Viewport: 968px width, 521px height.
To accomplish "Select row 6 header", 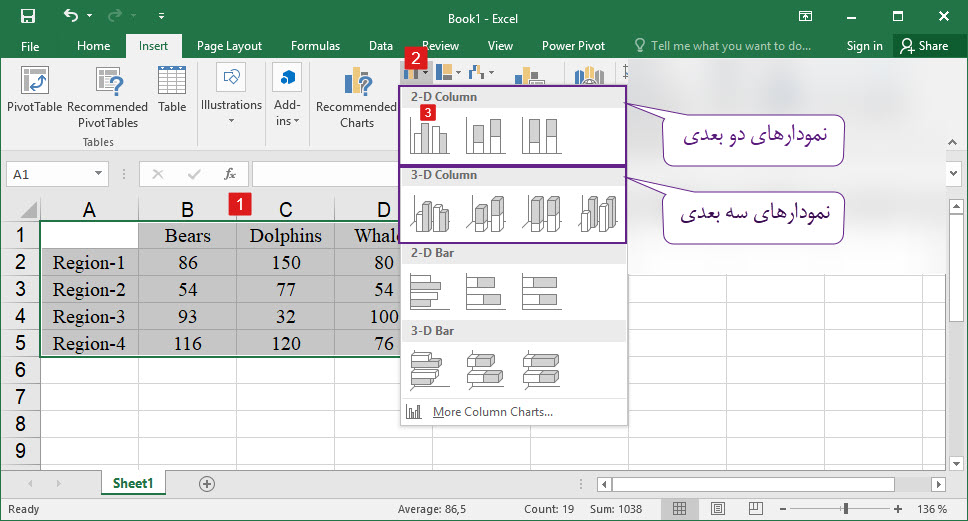I will tap(20, 370).
